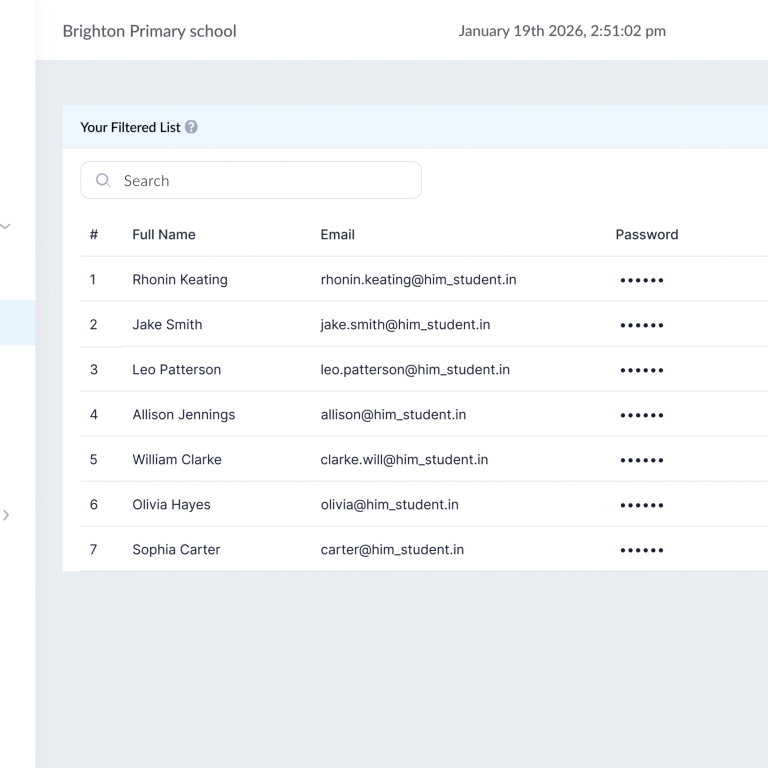Click the allison@him_student.in email address
The height and width of the screenshot is (768, 768).
393,415
